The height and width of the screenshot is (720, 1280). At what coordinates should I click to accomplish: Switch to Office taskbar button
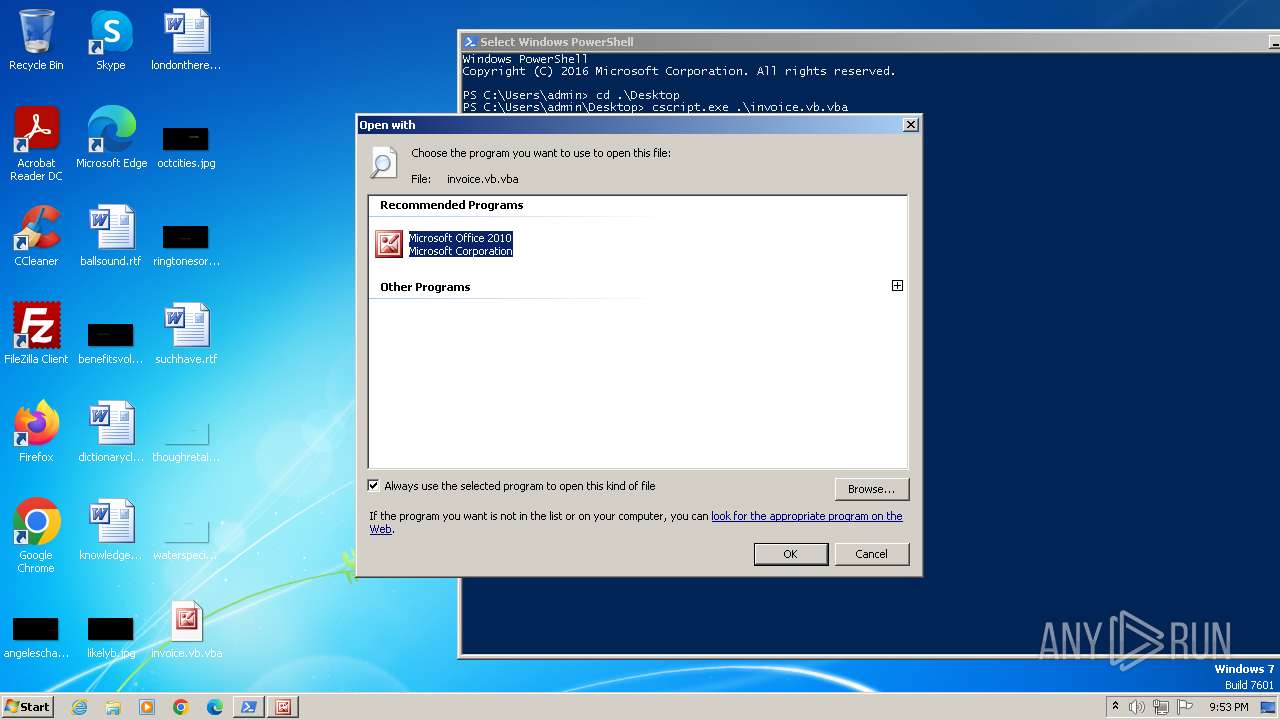tap(283, 707)
